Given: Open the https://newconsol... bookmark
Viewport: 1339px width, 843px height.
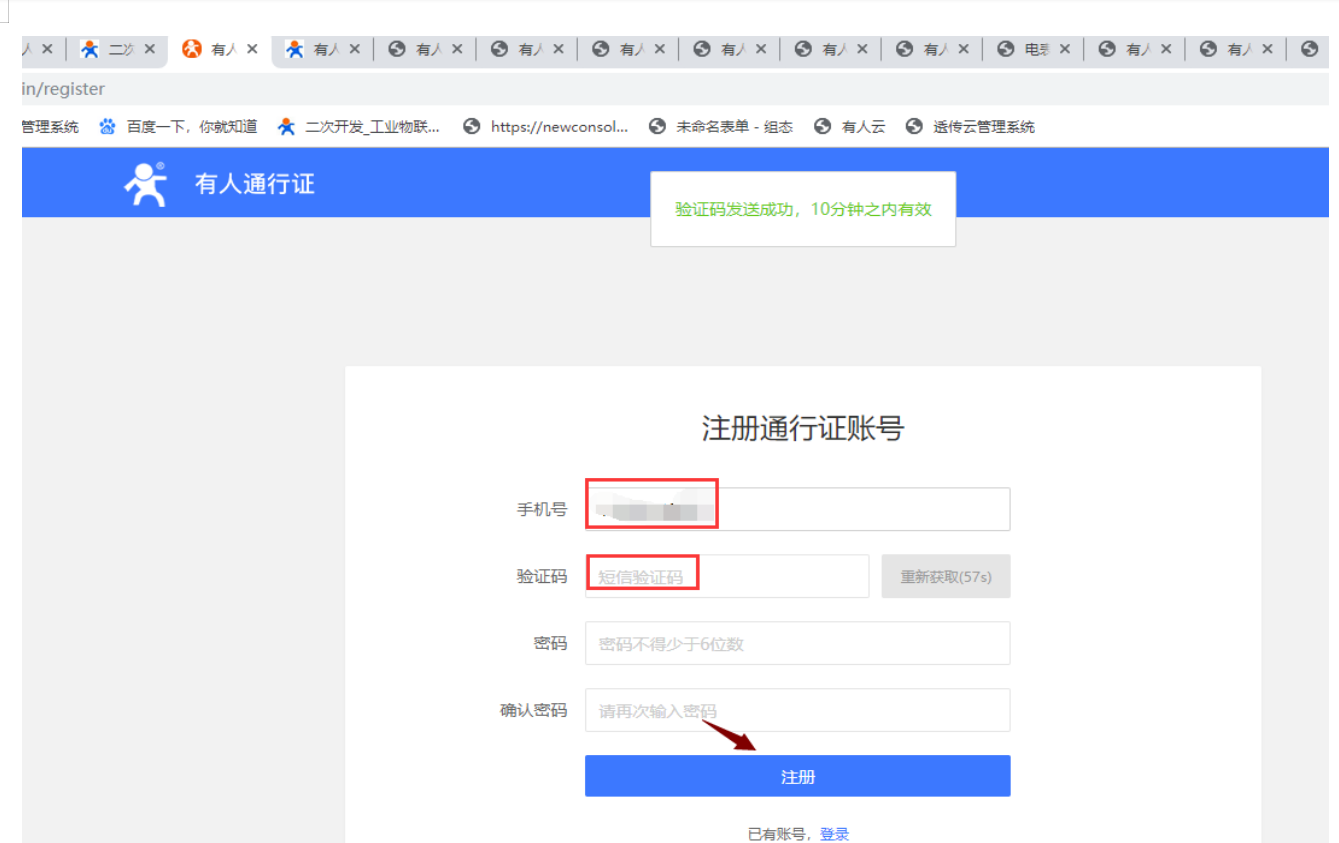Looking at the screenshot, I should pyautogui.click(x=546, y=127).
